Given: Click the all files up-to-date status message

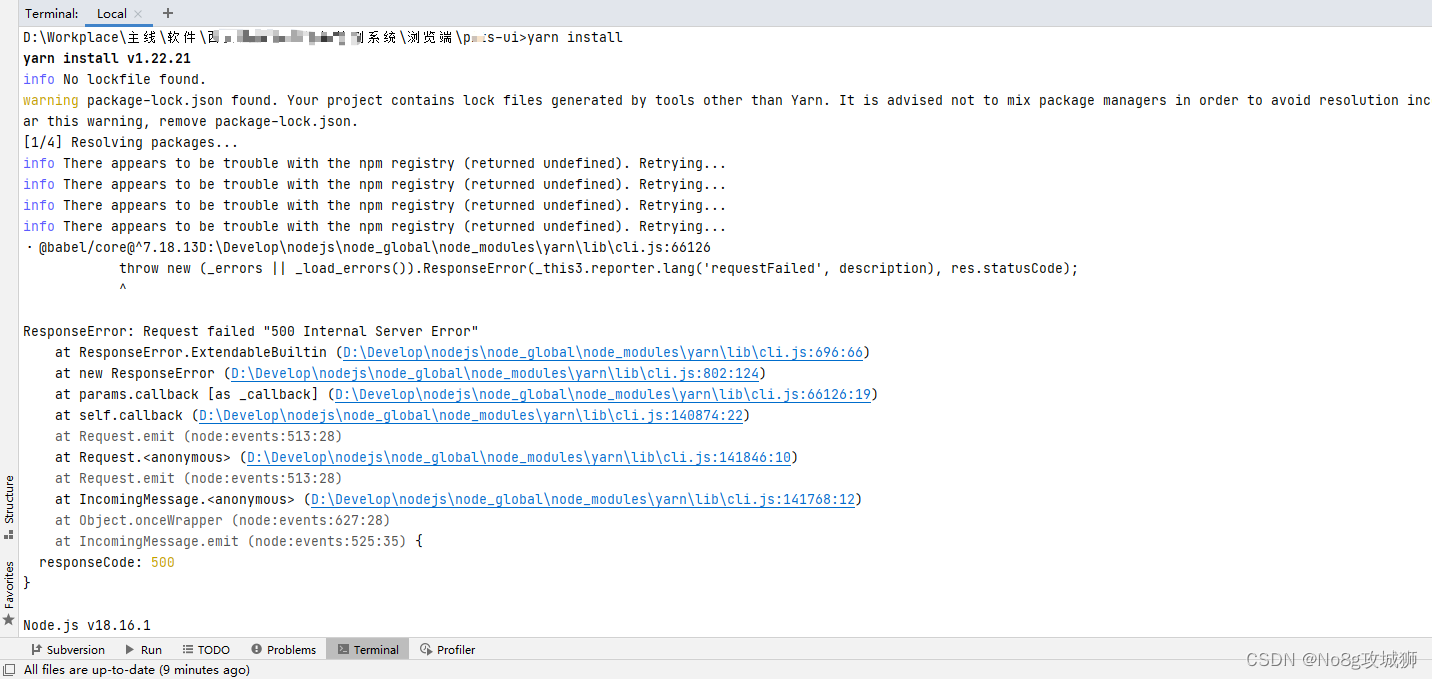Looking at the screenshot, I should [138, 670].
